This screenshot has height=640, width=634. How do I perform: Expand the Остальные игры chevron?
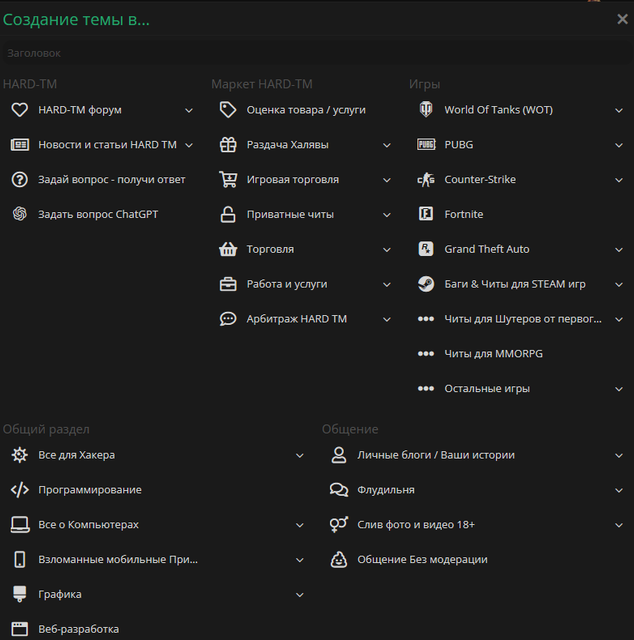coord(619,389)
